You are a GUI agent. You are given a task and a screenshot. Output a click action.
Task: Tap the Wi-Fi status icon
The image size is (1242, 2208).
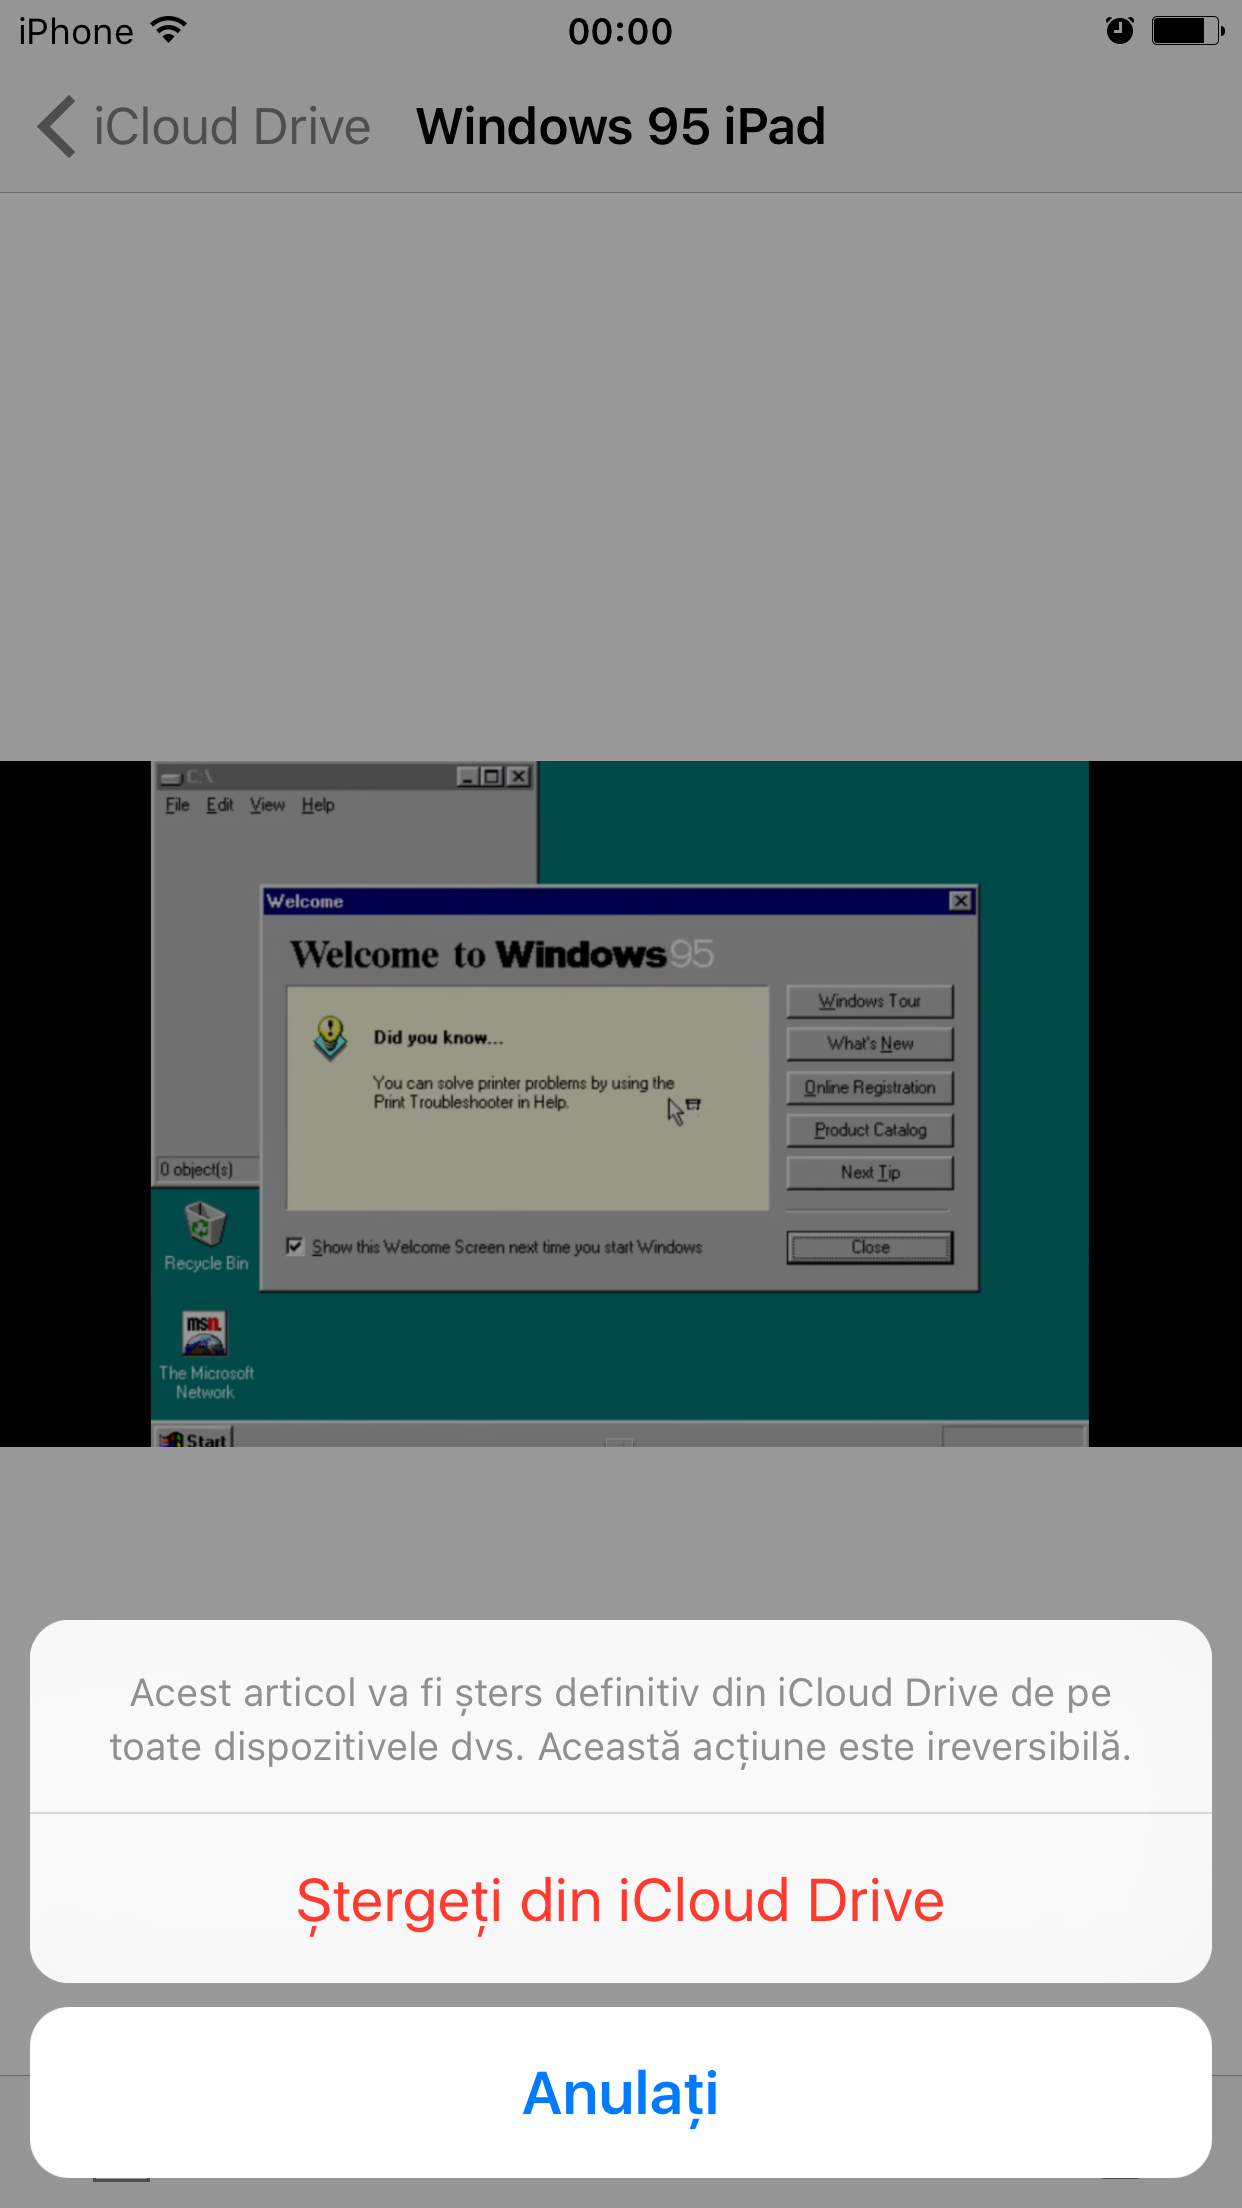point(169,30)
